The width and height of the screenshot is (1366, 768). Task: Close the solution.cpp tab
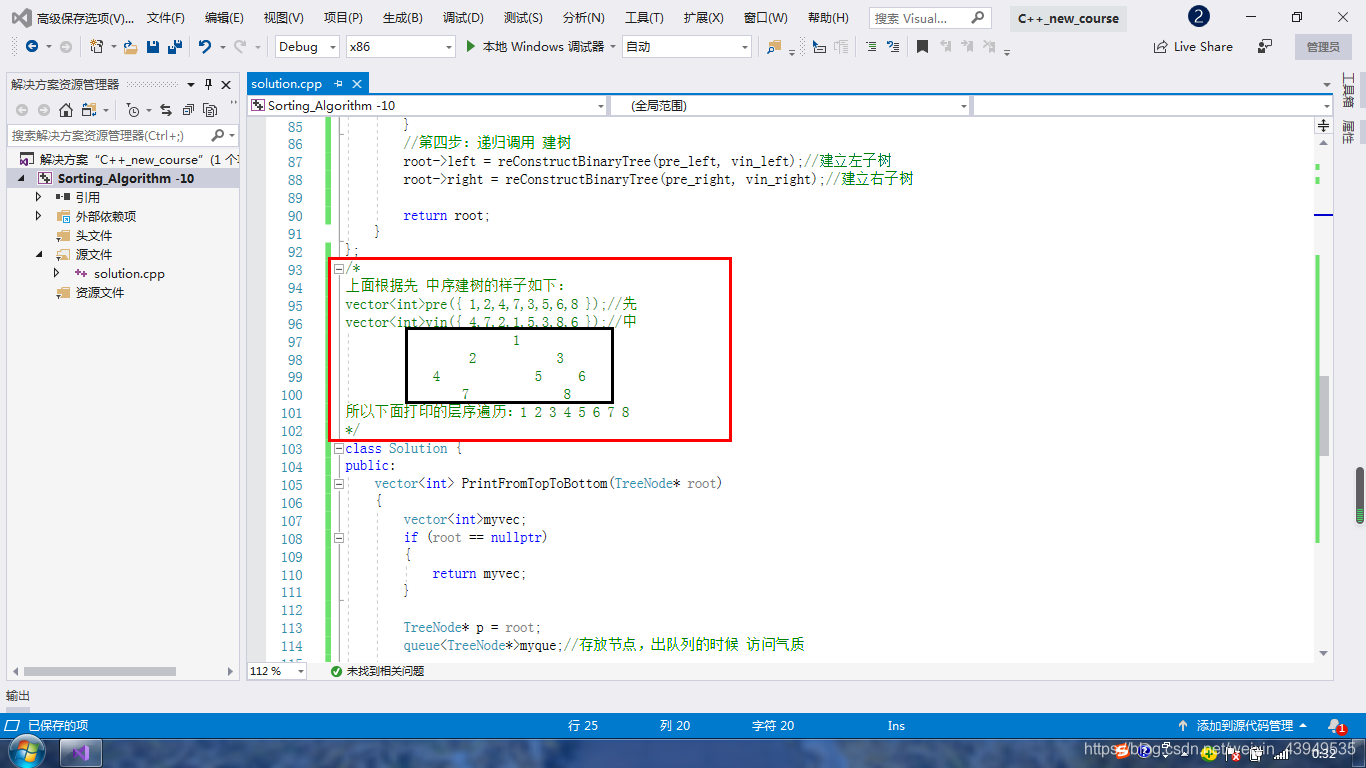356,84
